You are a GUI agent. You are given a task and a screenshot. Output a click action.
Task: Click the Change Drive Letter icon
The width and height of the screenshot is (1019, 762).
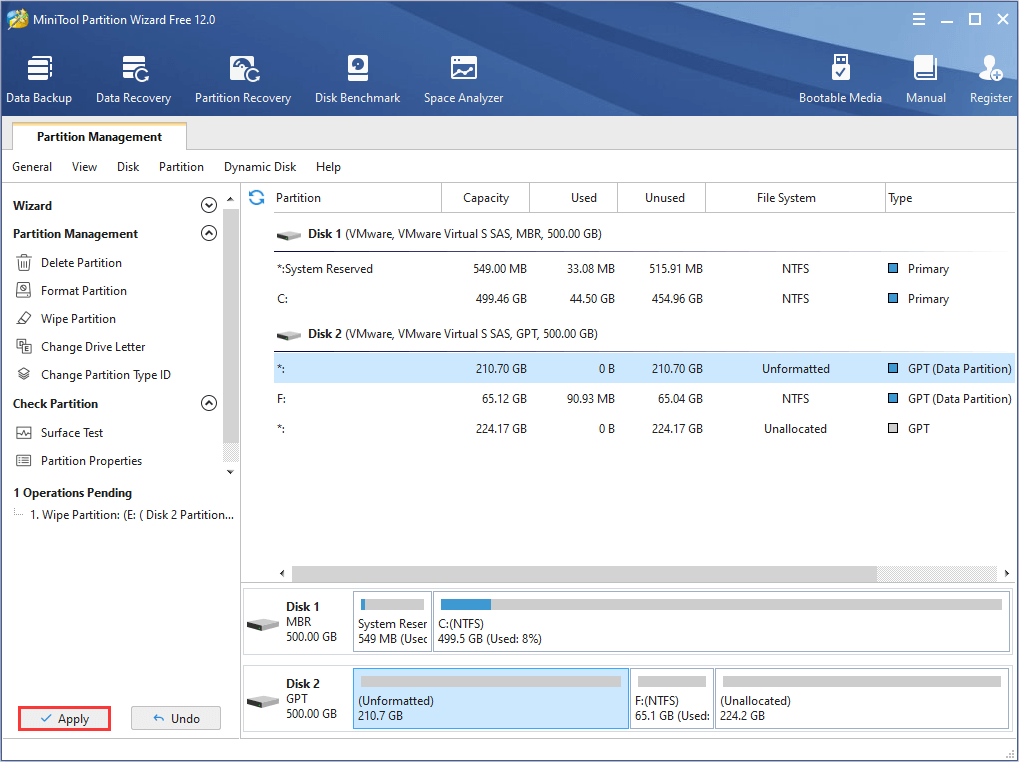pyautogui.click(x=24, y=346)
